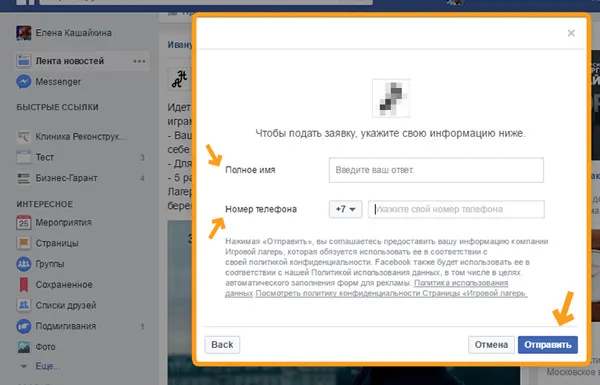Click the Группы icon

[x=24, y=264]
